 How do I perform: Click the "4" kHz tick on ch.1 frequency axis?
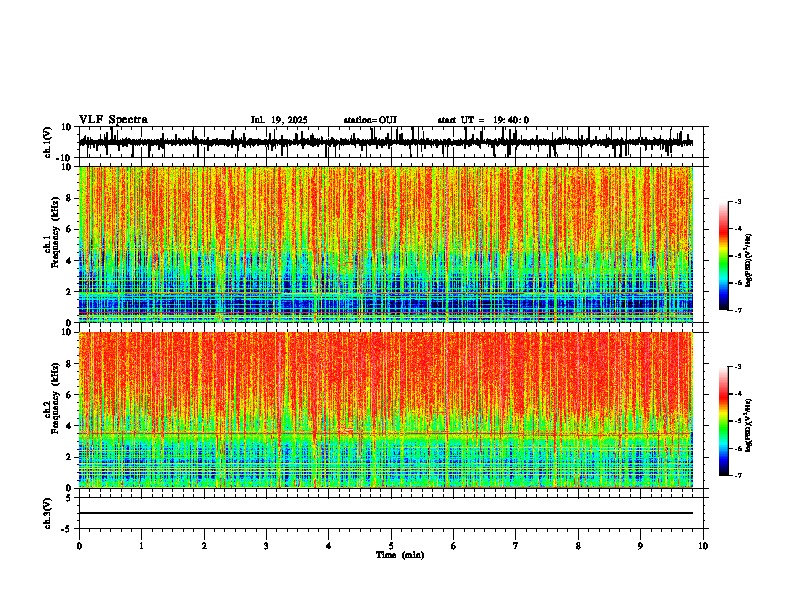pos(70,261)
